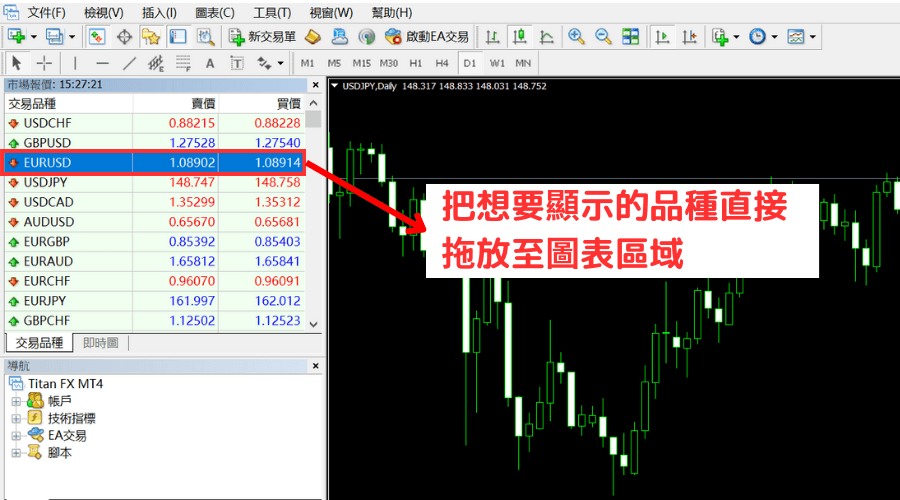
Task: Switch to the 即時圖 tab
Action: [100, 343]
